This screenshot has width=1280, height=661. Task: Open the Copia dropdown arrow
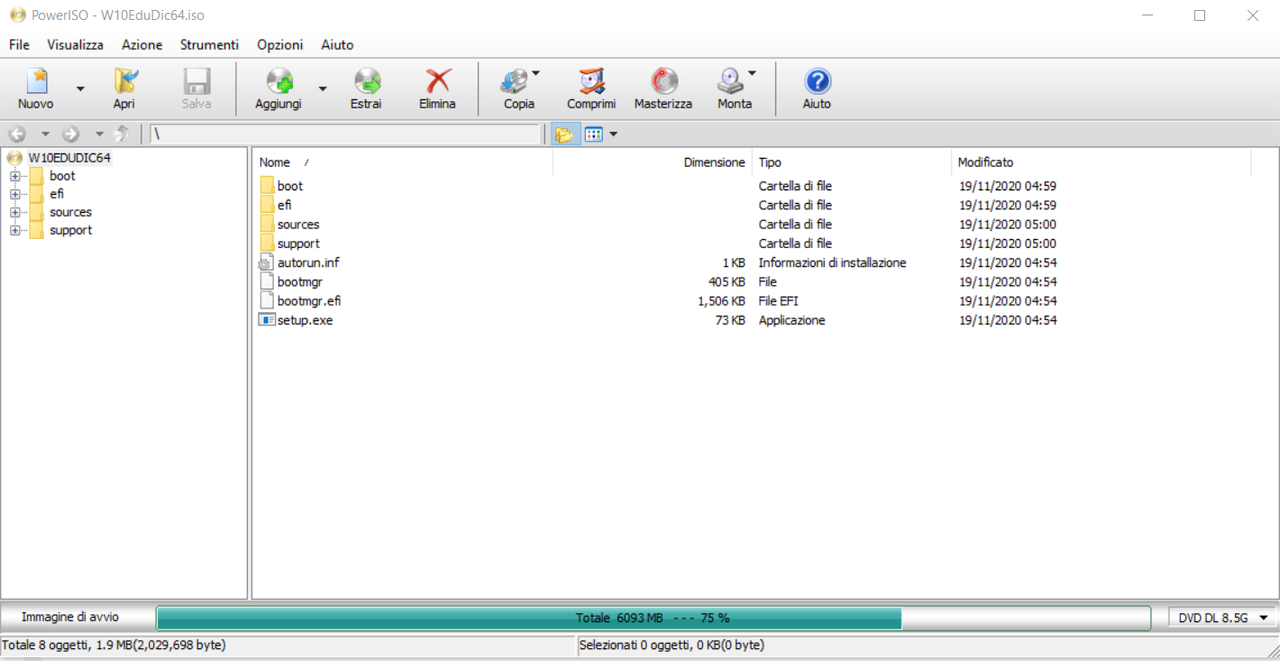[x=536, y=73]
